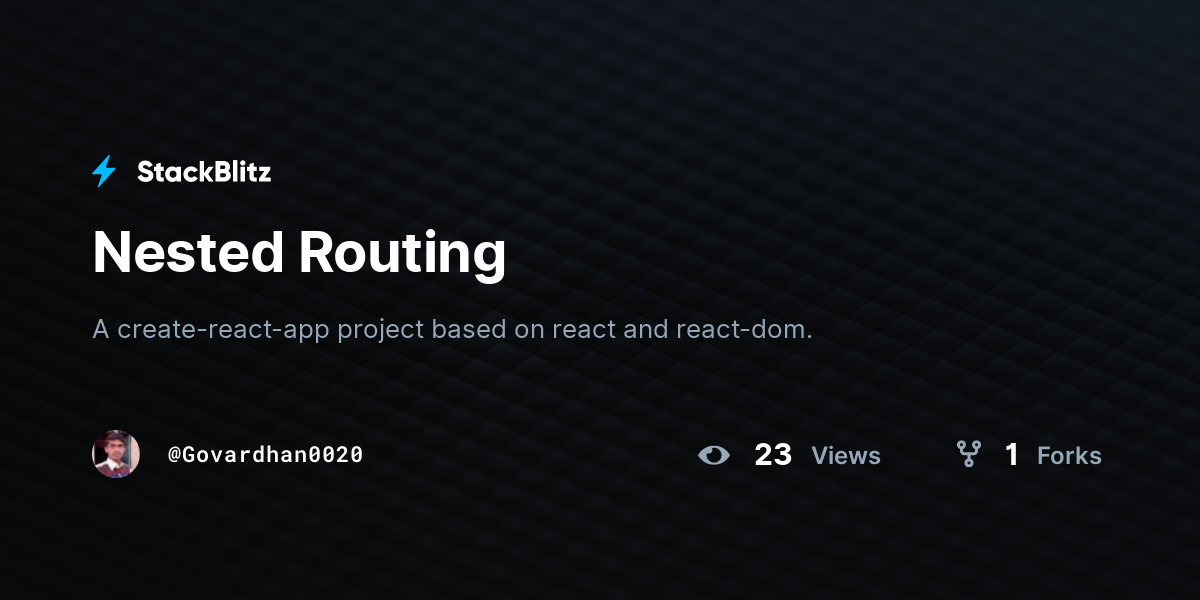Click the eye icon beside the view count
The image size is (1200, 600).
pos(714,456)
